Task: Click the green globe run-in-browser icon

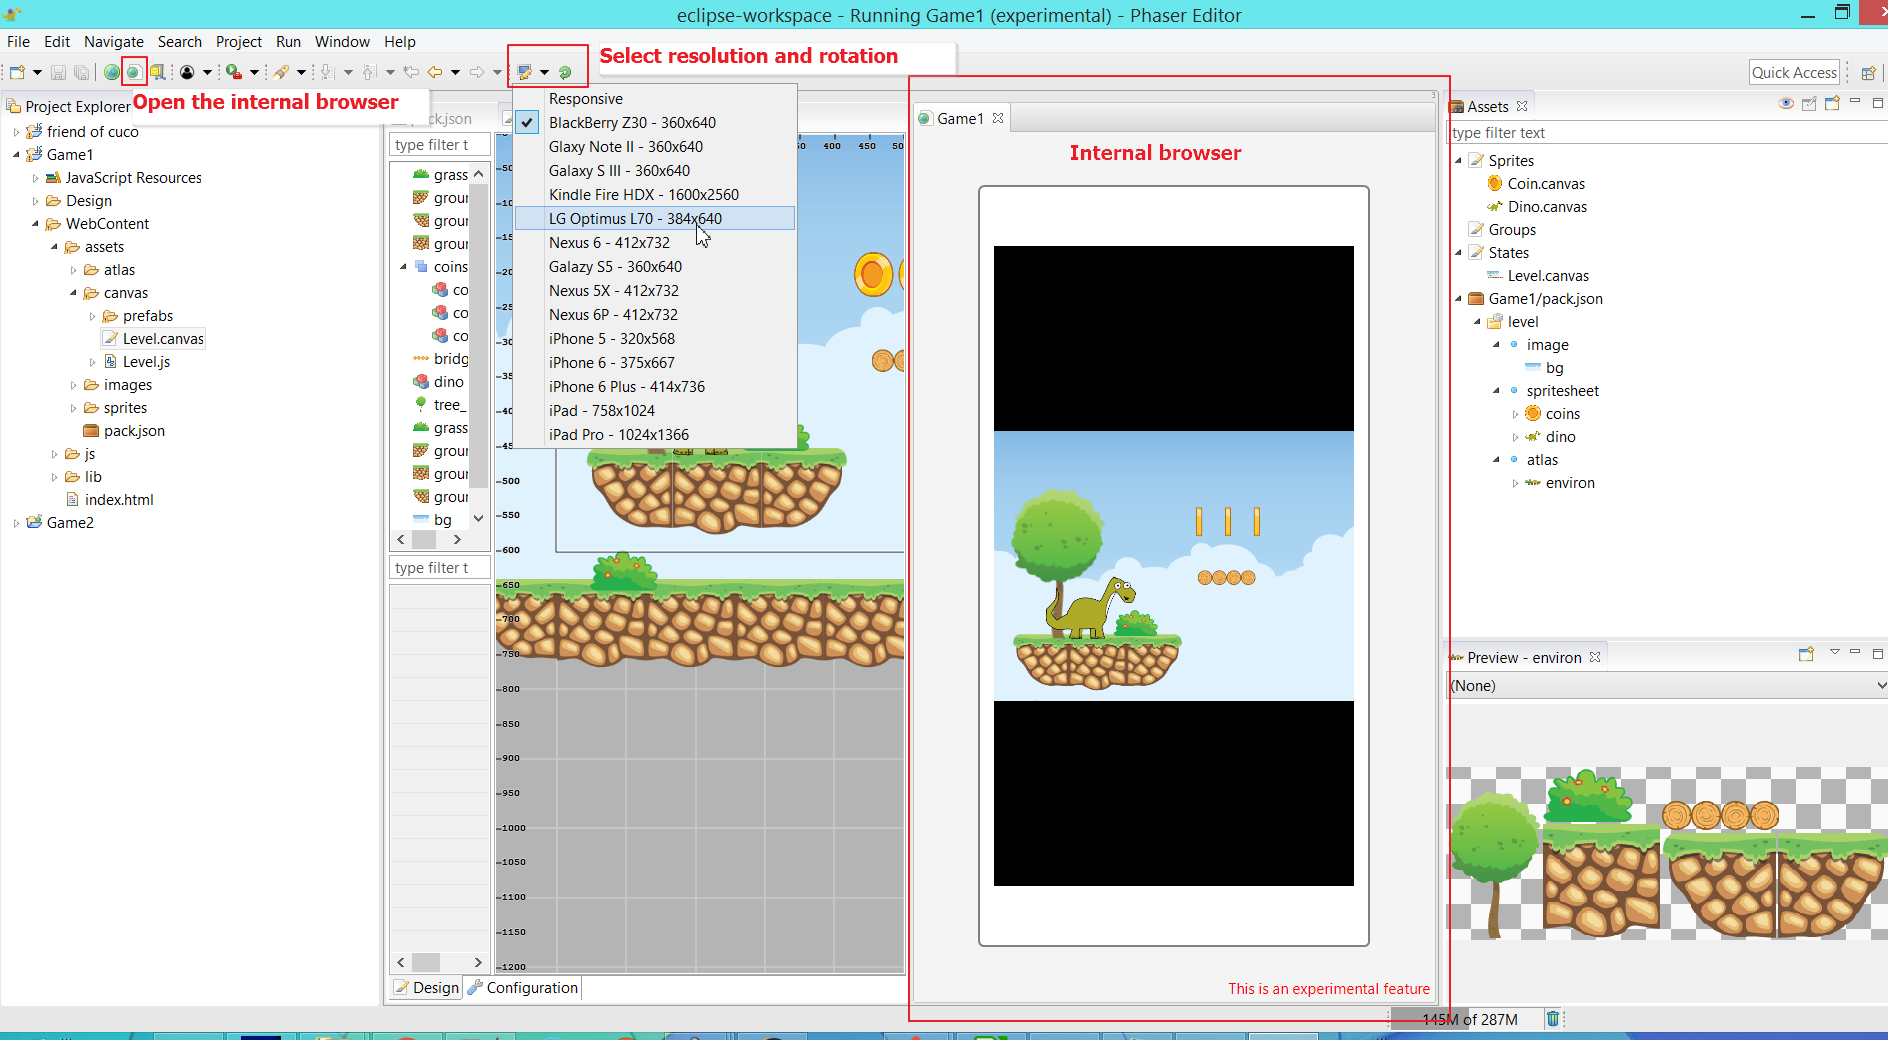Action: coord(112,72)
